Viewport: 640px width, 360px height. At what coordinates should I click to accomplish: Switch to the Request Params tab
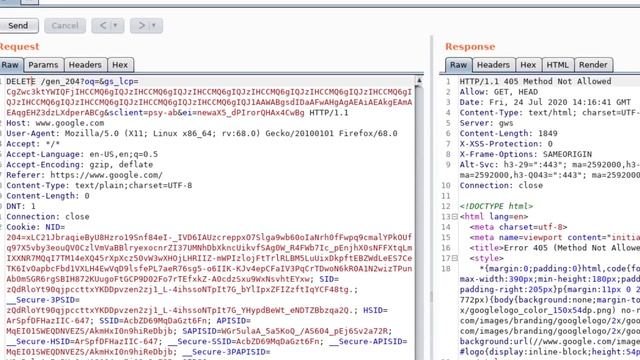(43, 65)
